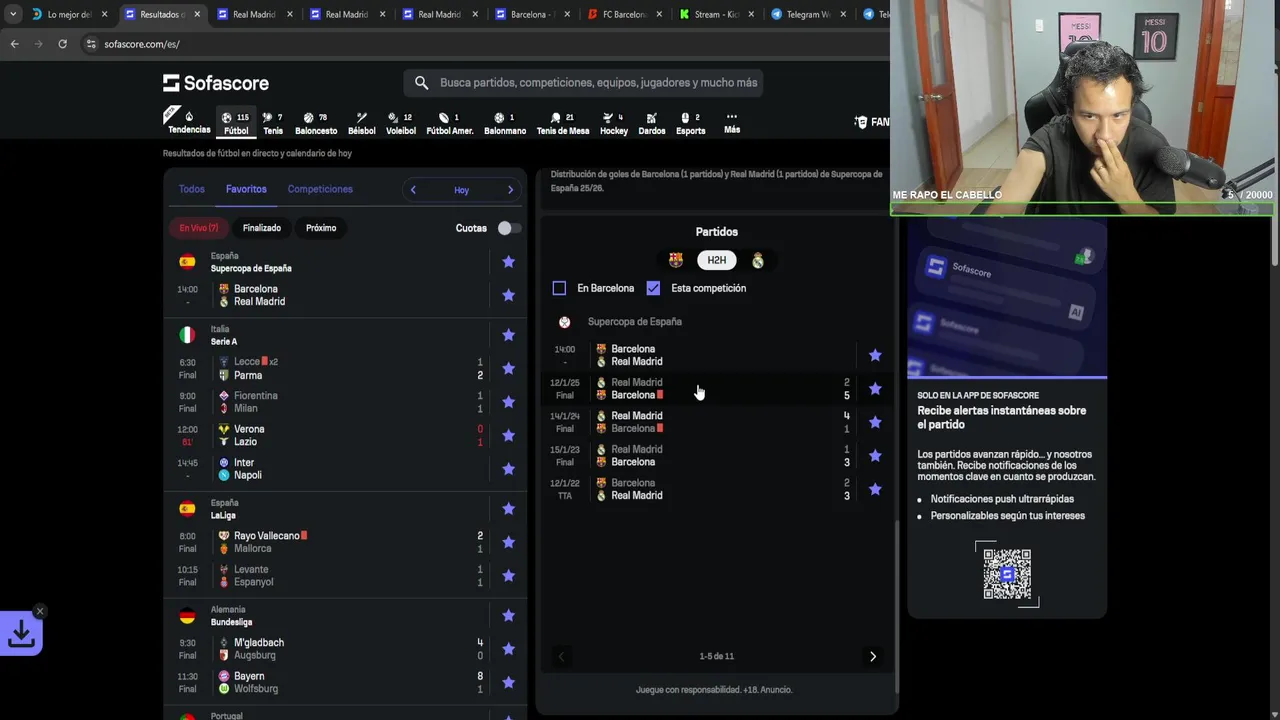Open the Fútbol Amer. sport category
The height and width of the screenshot is (720, 1280).
tap(450, 124)
